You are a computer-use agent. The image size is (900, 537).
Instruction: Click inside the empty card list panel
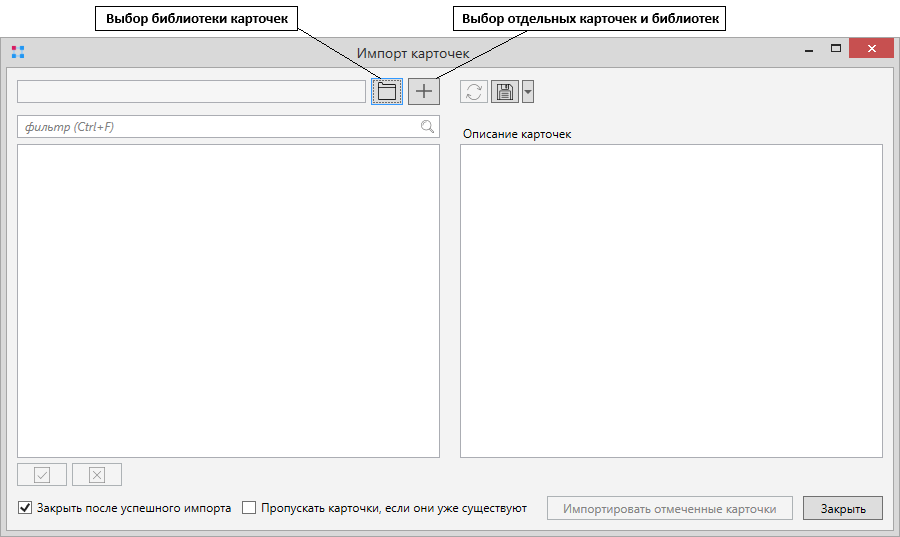pyautogui.click(x=228, y=300)
